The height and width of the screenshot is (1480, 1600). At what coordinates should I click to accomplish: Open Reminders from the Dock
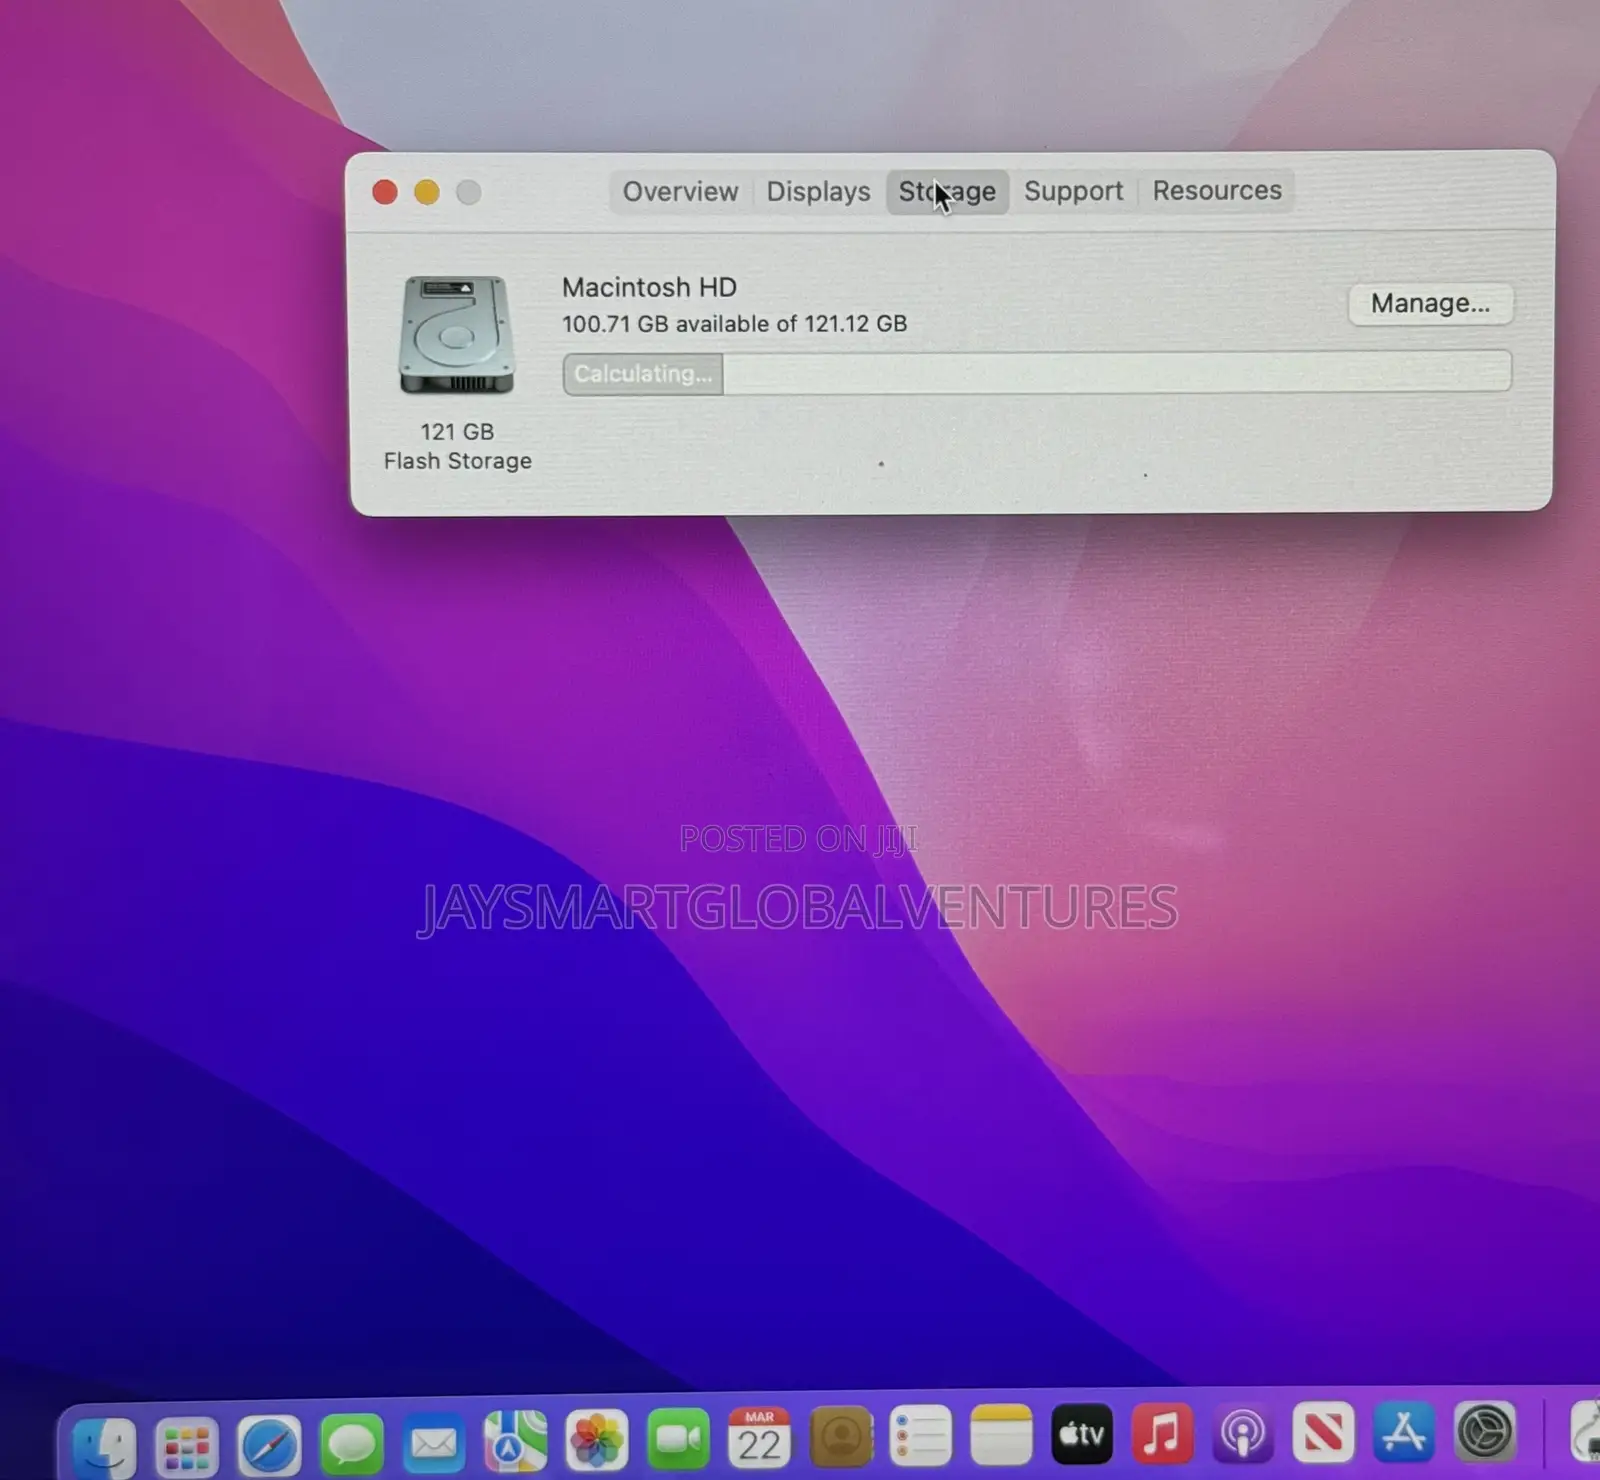click(920, 1437)
